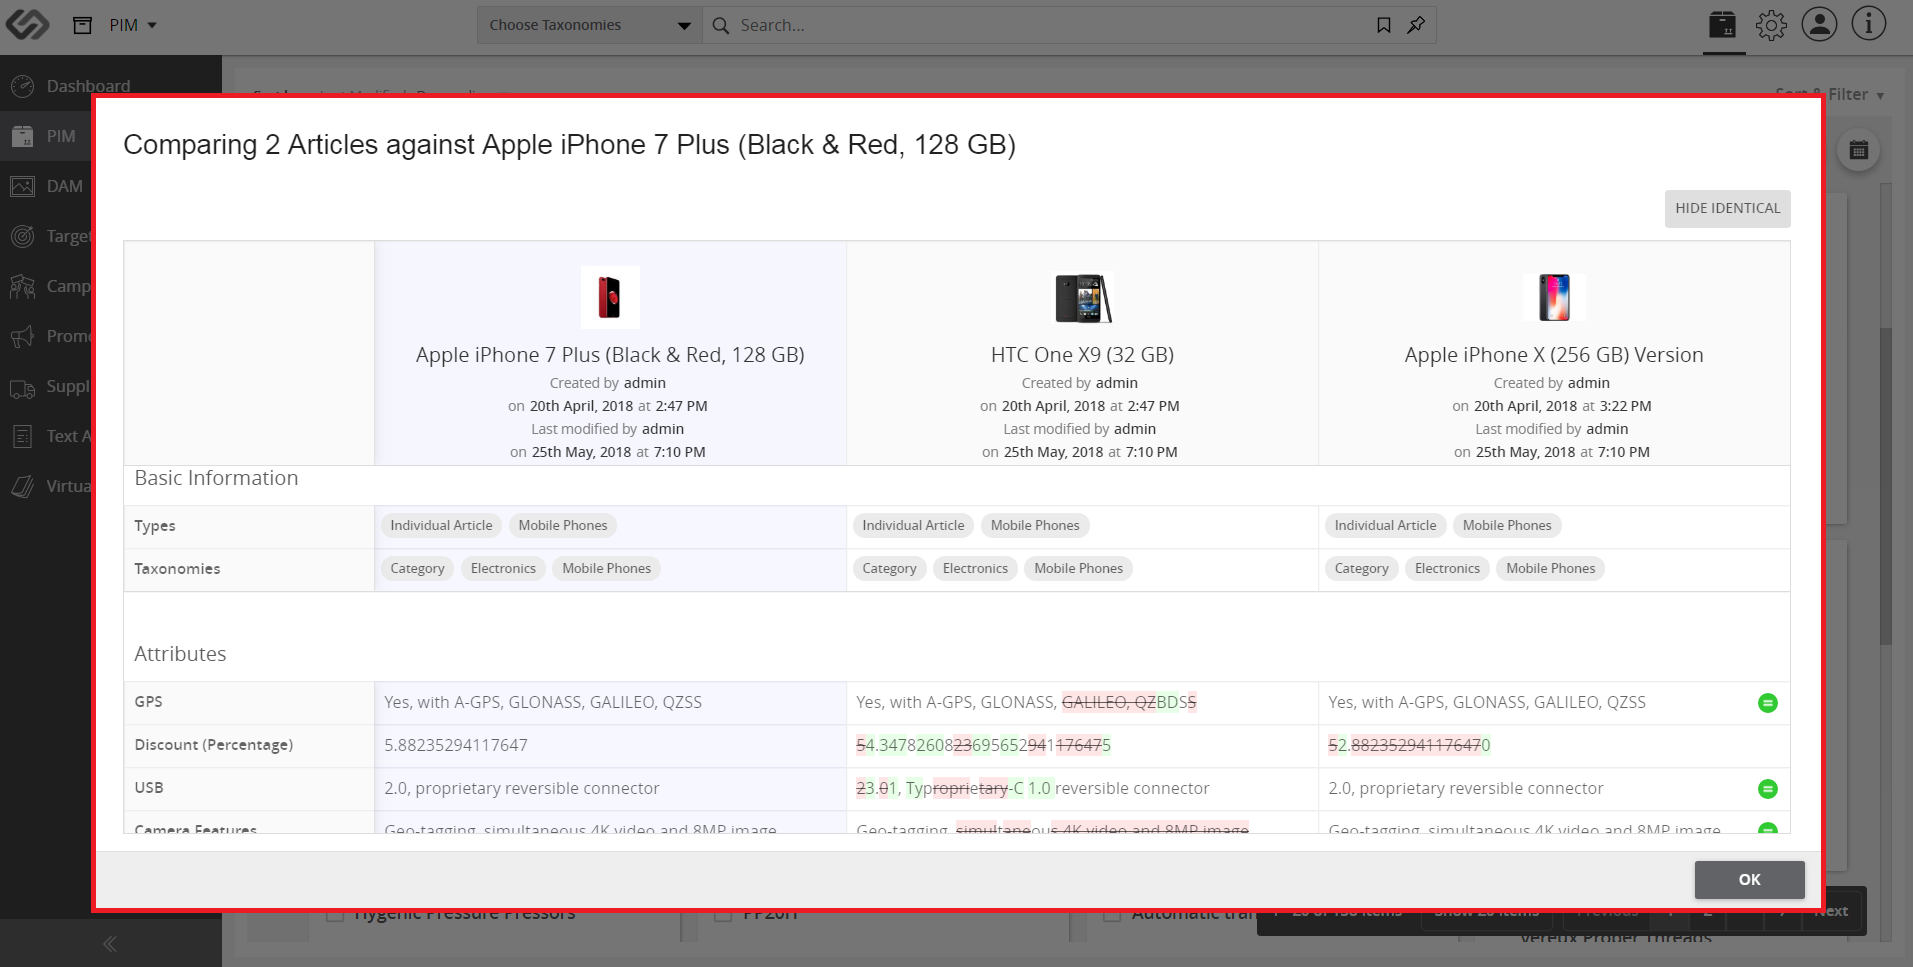The height and width of the screenshot is (967, 1913).
Task: Click Mobile Phones type tag under HTC
Action: (x=1035, y=525)
